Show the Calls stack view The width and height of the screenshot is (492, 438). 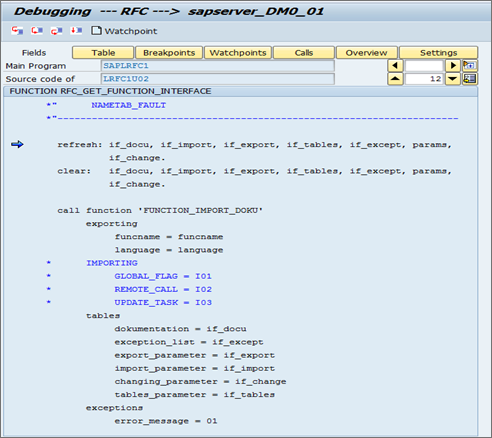point(304,53)
